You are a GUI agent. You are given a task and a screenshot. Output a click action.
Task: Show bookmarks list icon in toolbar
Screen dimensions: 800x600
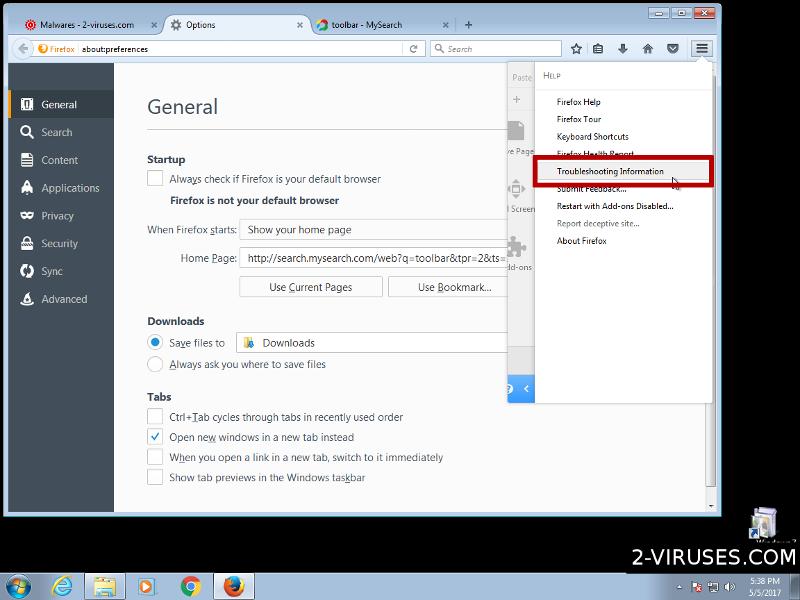[x=598, y=48]
